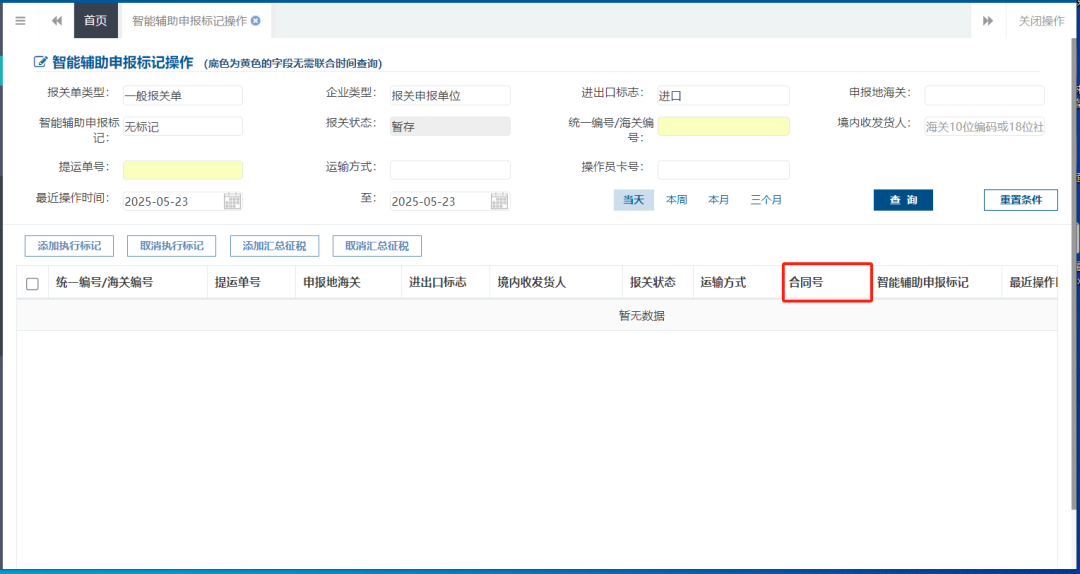Open the 关闭操作 menu
Screen dimensions: 1080x574
(1041, 21)
